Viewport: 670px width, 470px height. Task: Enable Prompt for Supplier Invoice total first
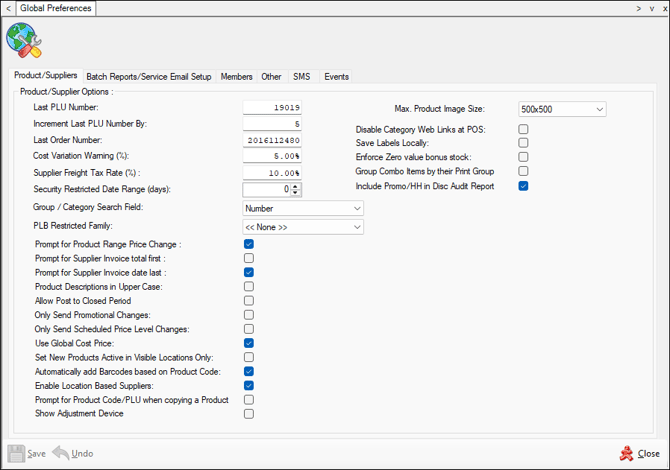pyautogui.click(x=249, y=258)
